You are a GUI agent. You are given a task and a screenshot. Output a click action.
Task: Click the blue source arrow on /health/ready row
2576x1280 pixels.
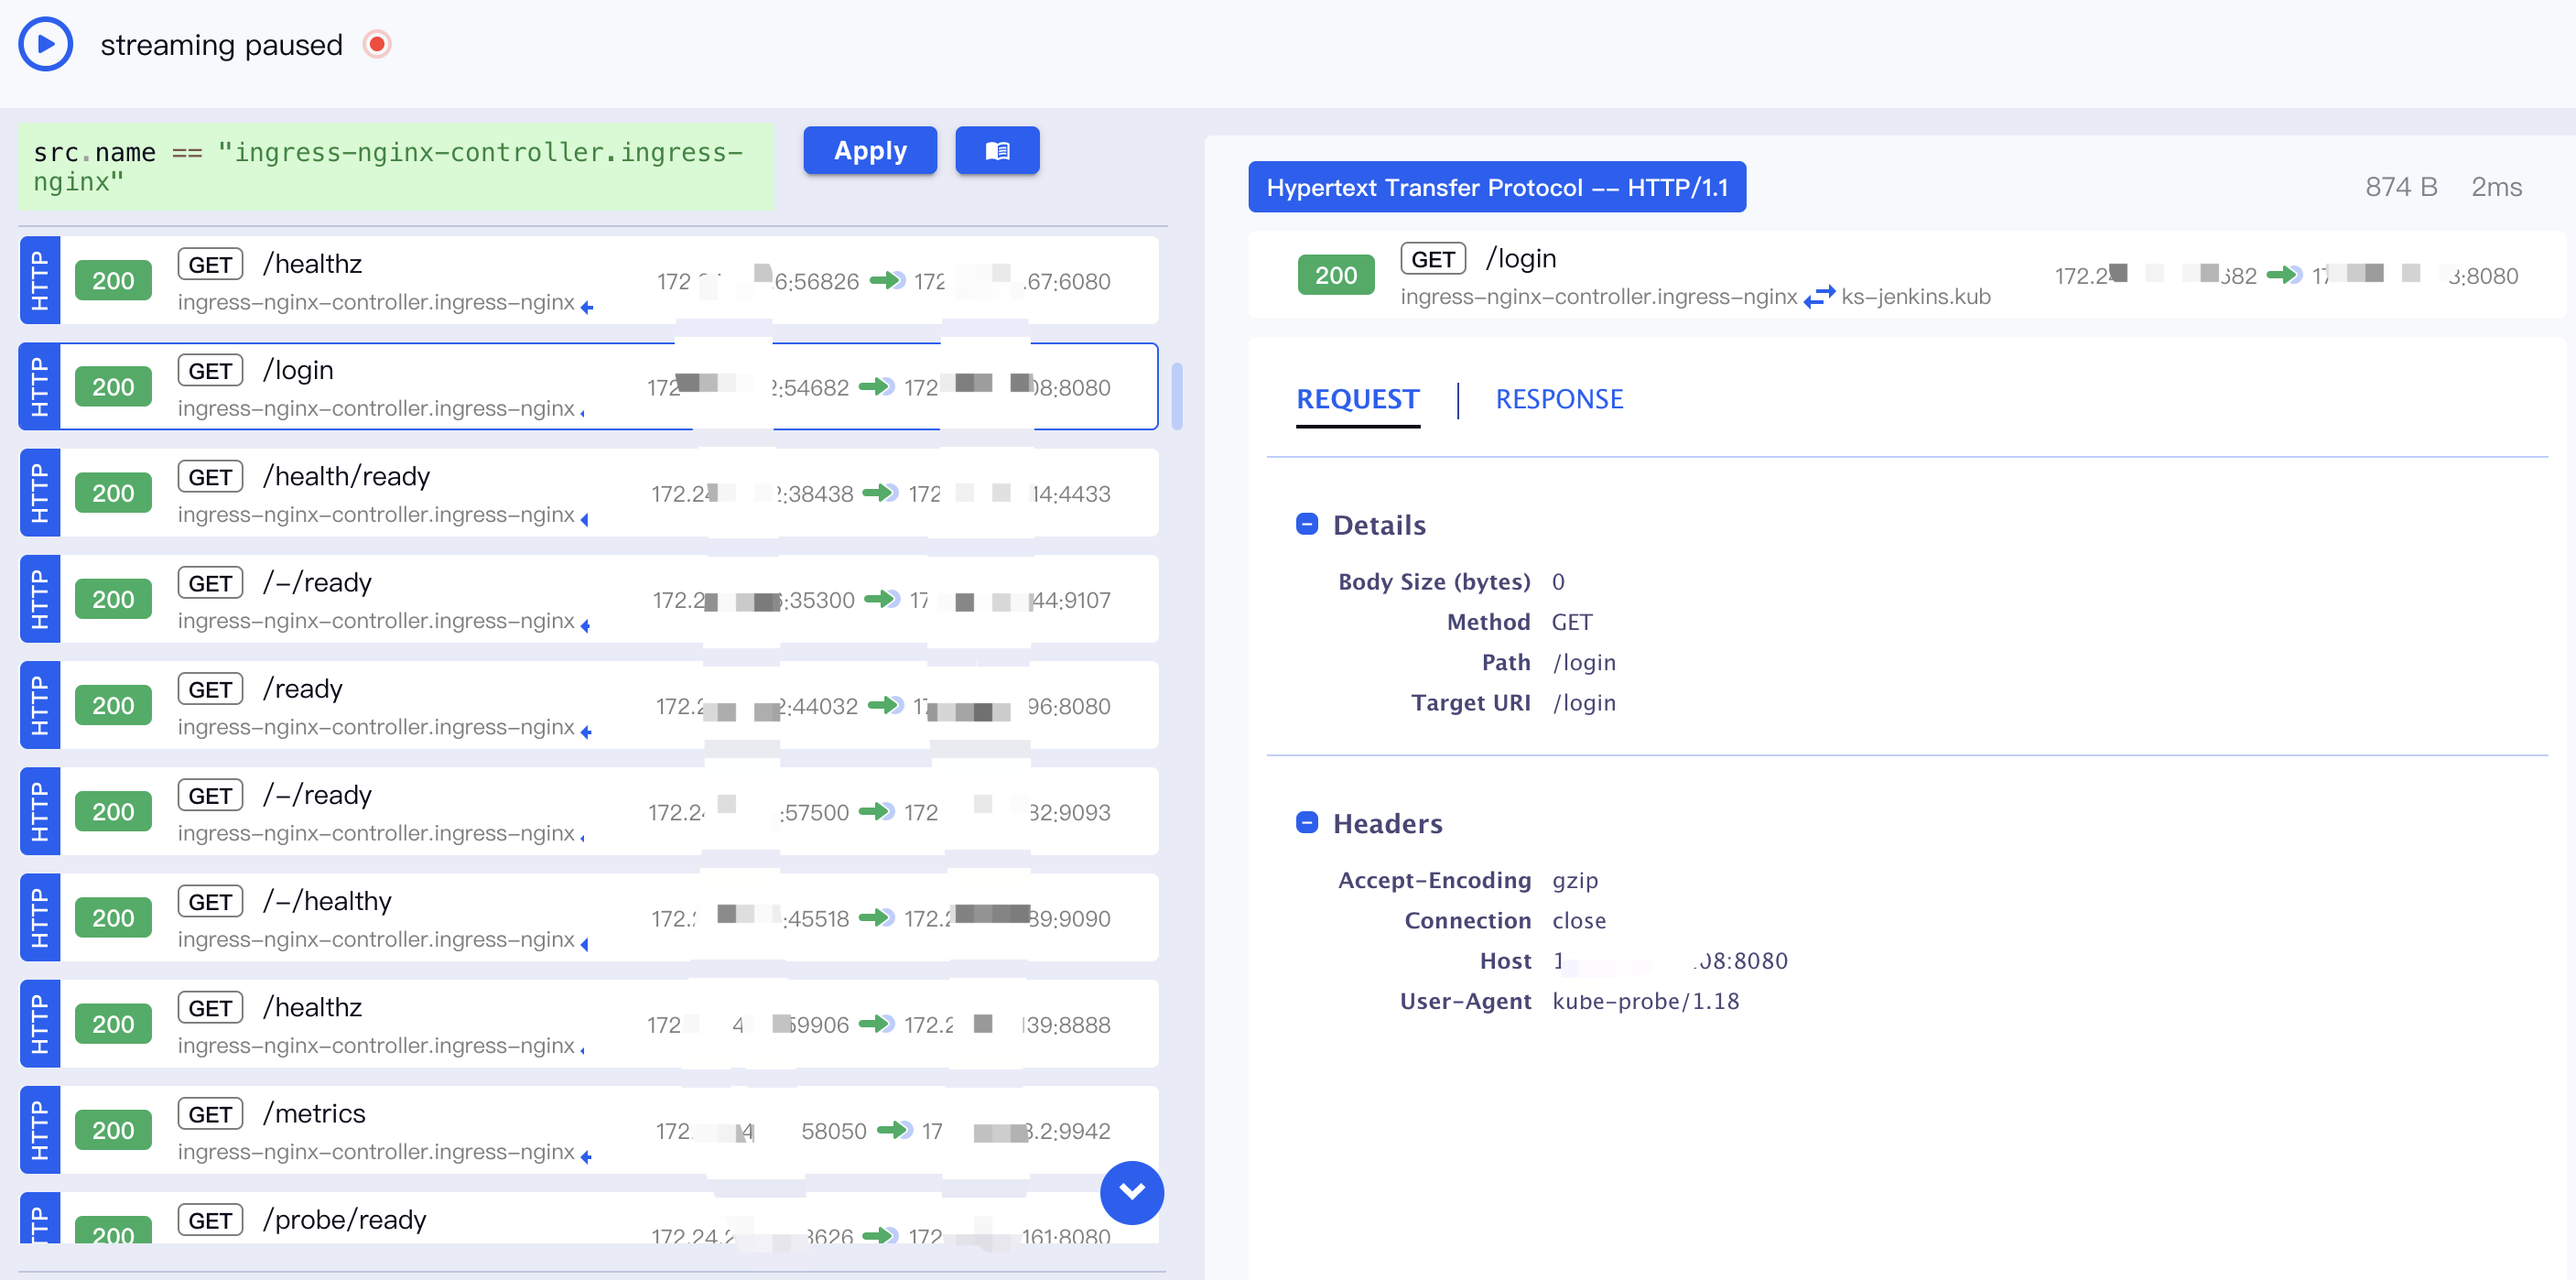pos(585,520)
